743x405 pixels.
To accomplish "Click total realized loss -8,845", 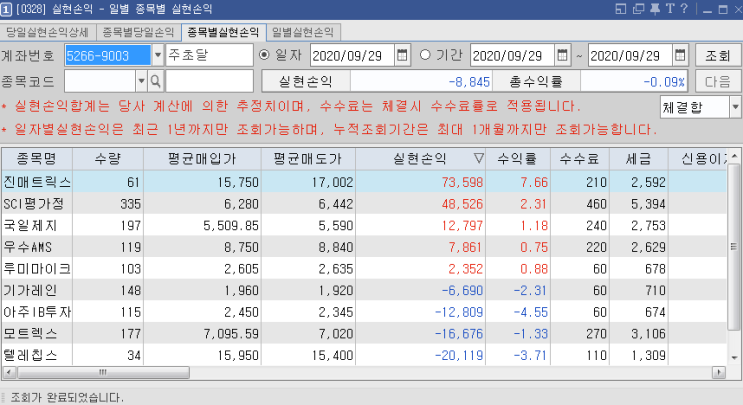I will 469,82.
